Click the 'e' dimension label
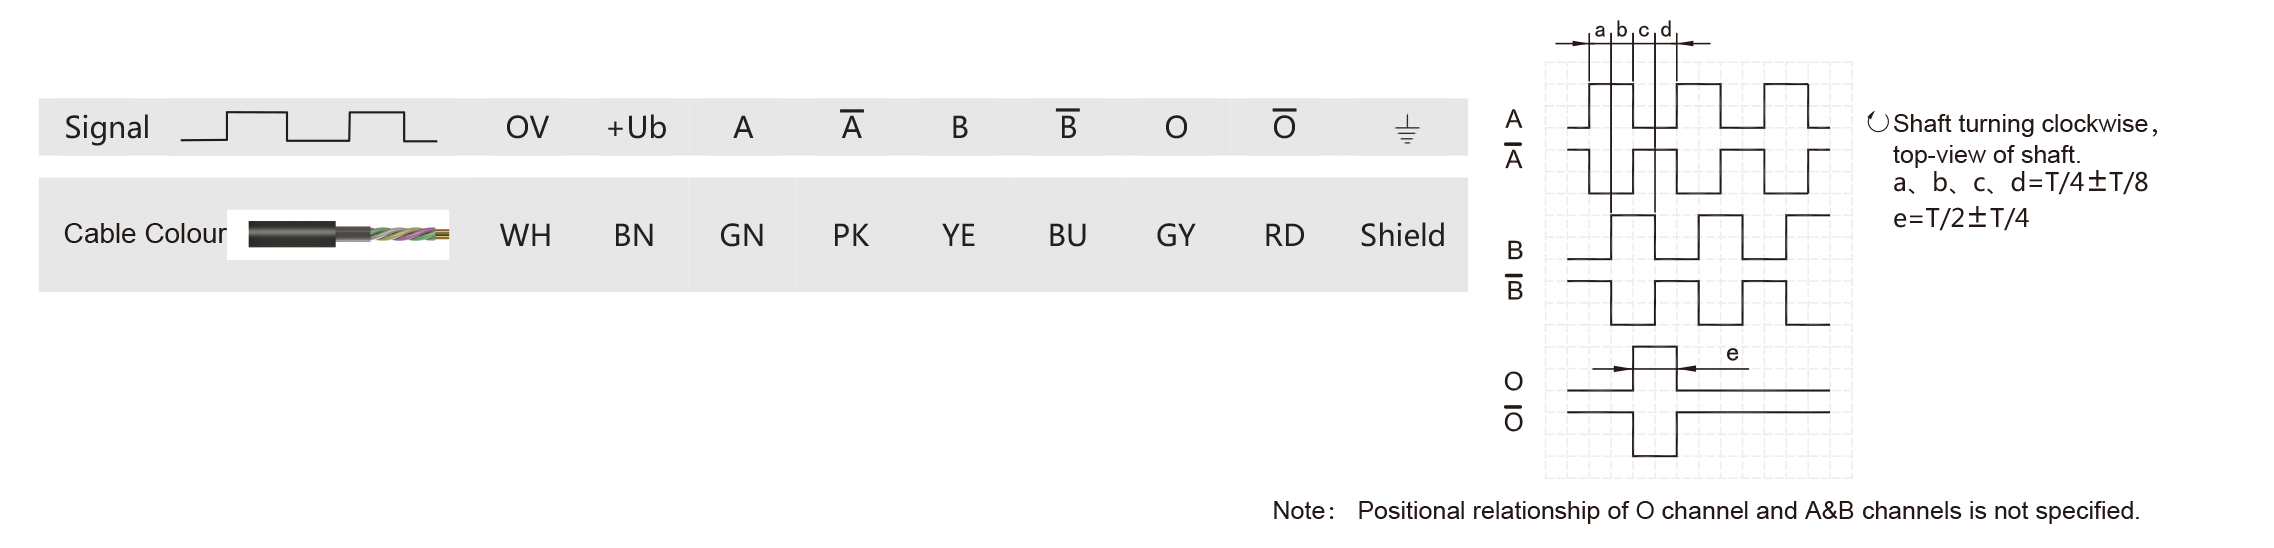Viewport: 2274px width, 548px height. click(x=1732, y=353)
